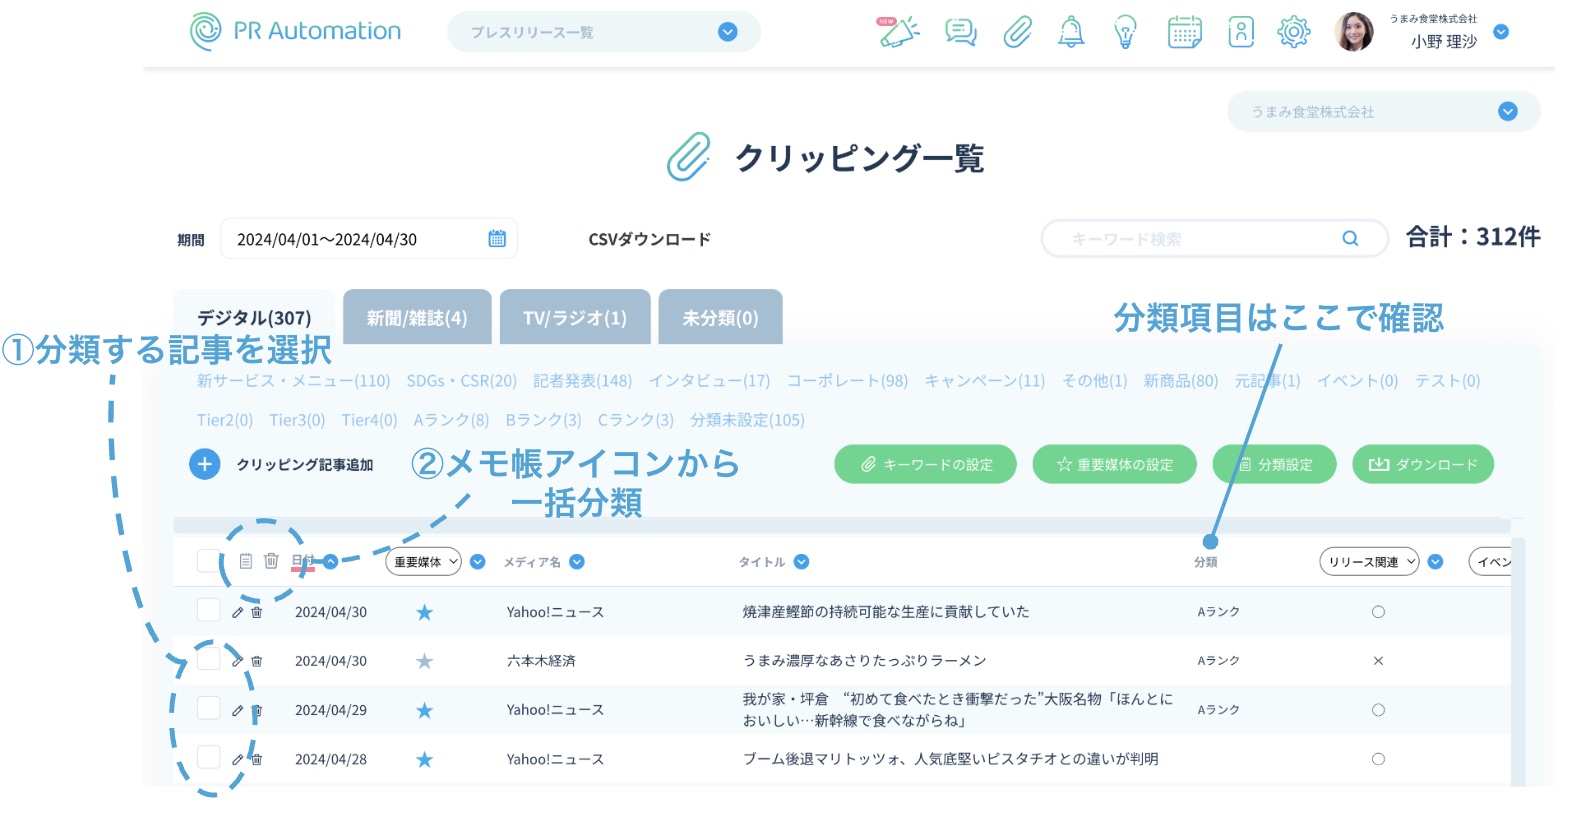1572x814 pixels.
Task: Open the chat messages icon
Action: click(960, 32)
